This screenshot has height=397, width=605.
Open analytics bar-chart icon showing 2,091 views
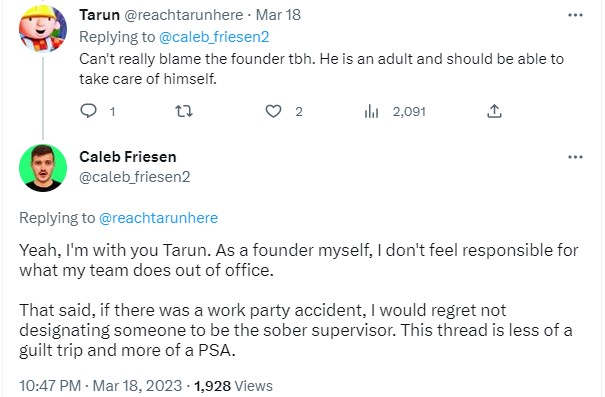click(x=371, y=111)
